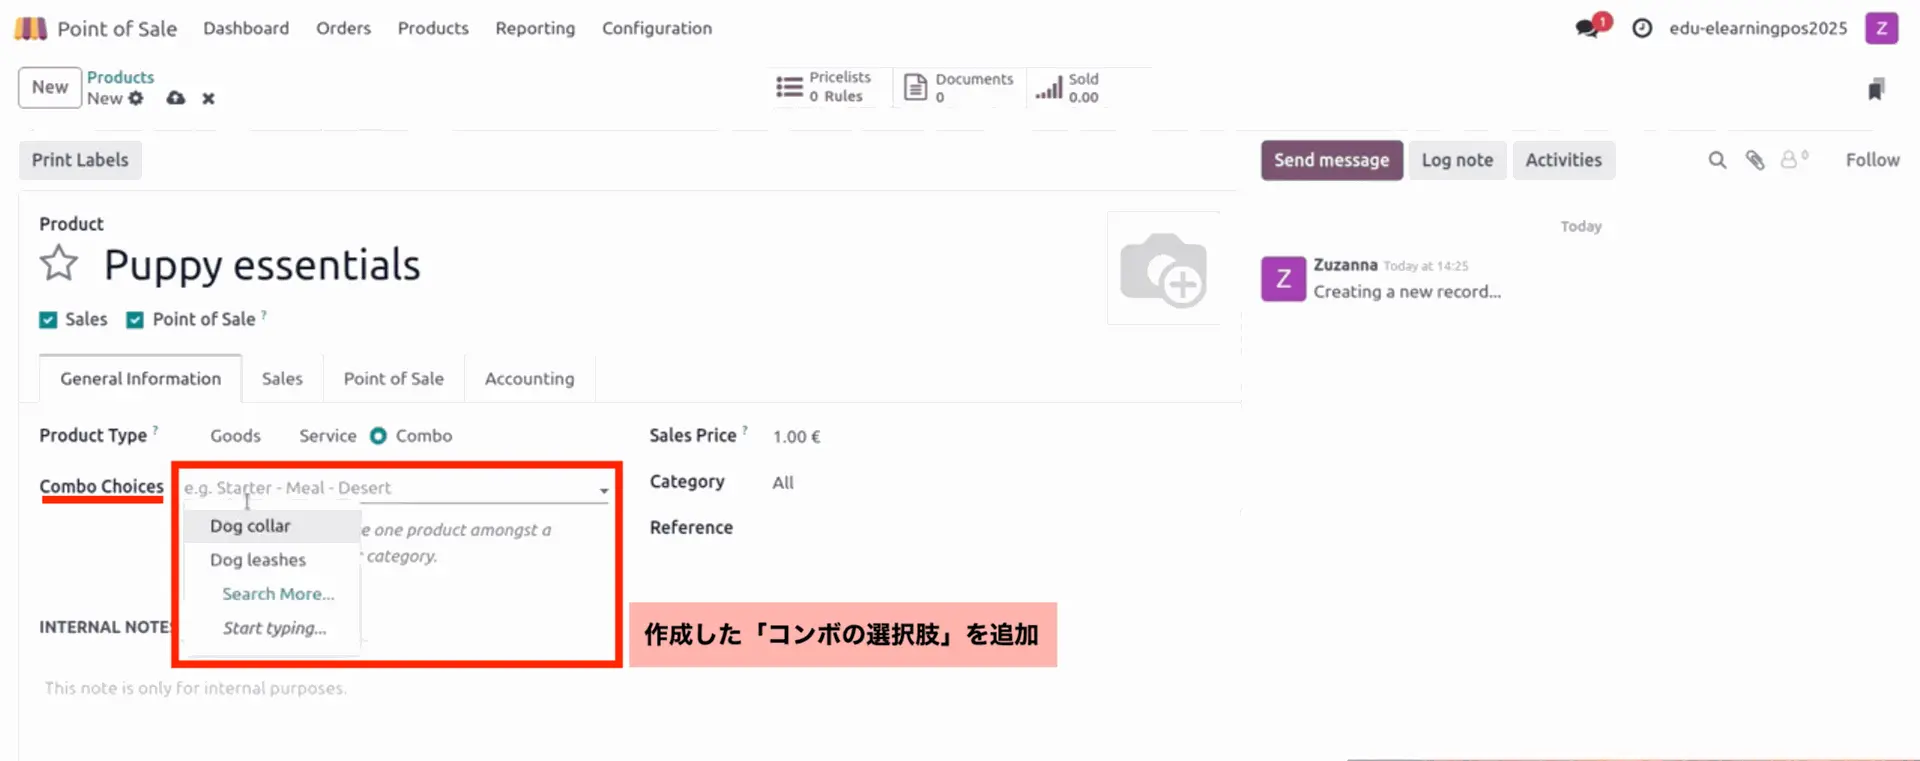Click the paperclip attachments icon
Image resolution: width=1920 pixels, height=761 pixels.
click(x=1755, y=160)
